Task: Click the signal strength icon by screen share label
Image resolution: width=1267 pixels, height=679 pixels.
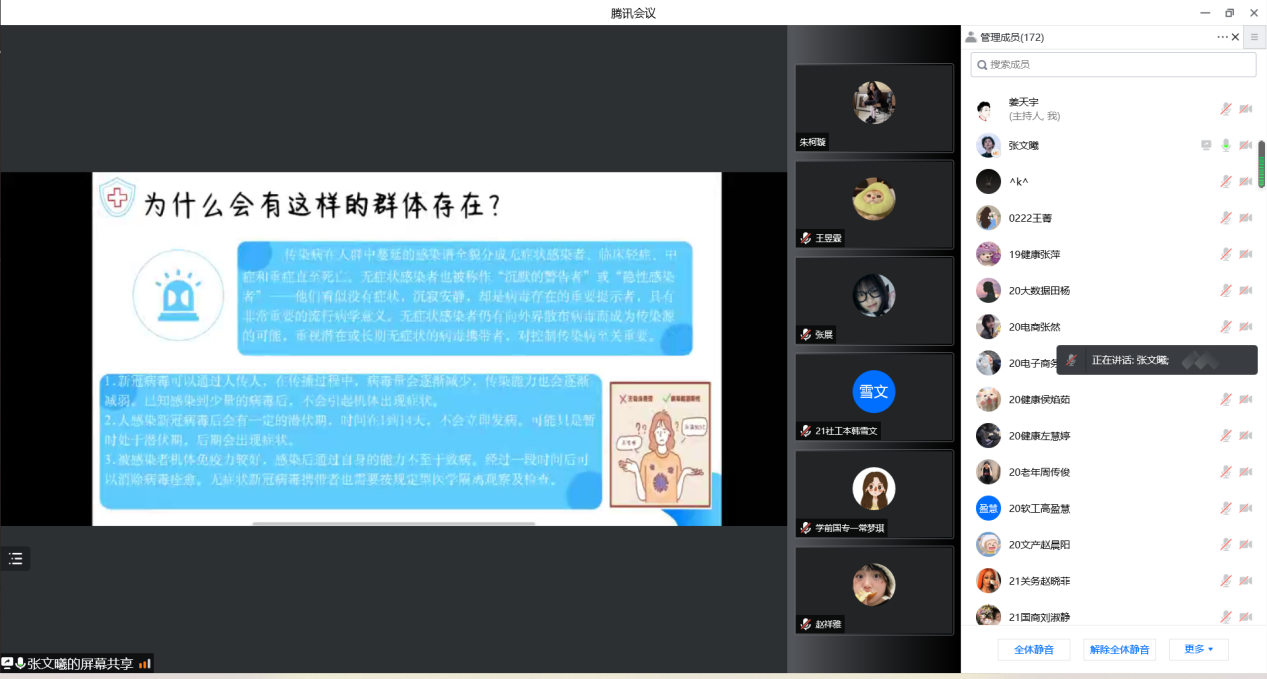Action: [x=145, y=663]
